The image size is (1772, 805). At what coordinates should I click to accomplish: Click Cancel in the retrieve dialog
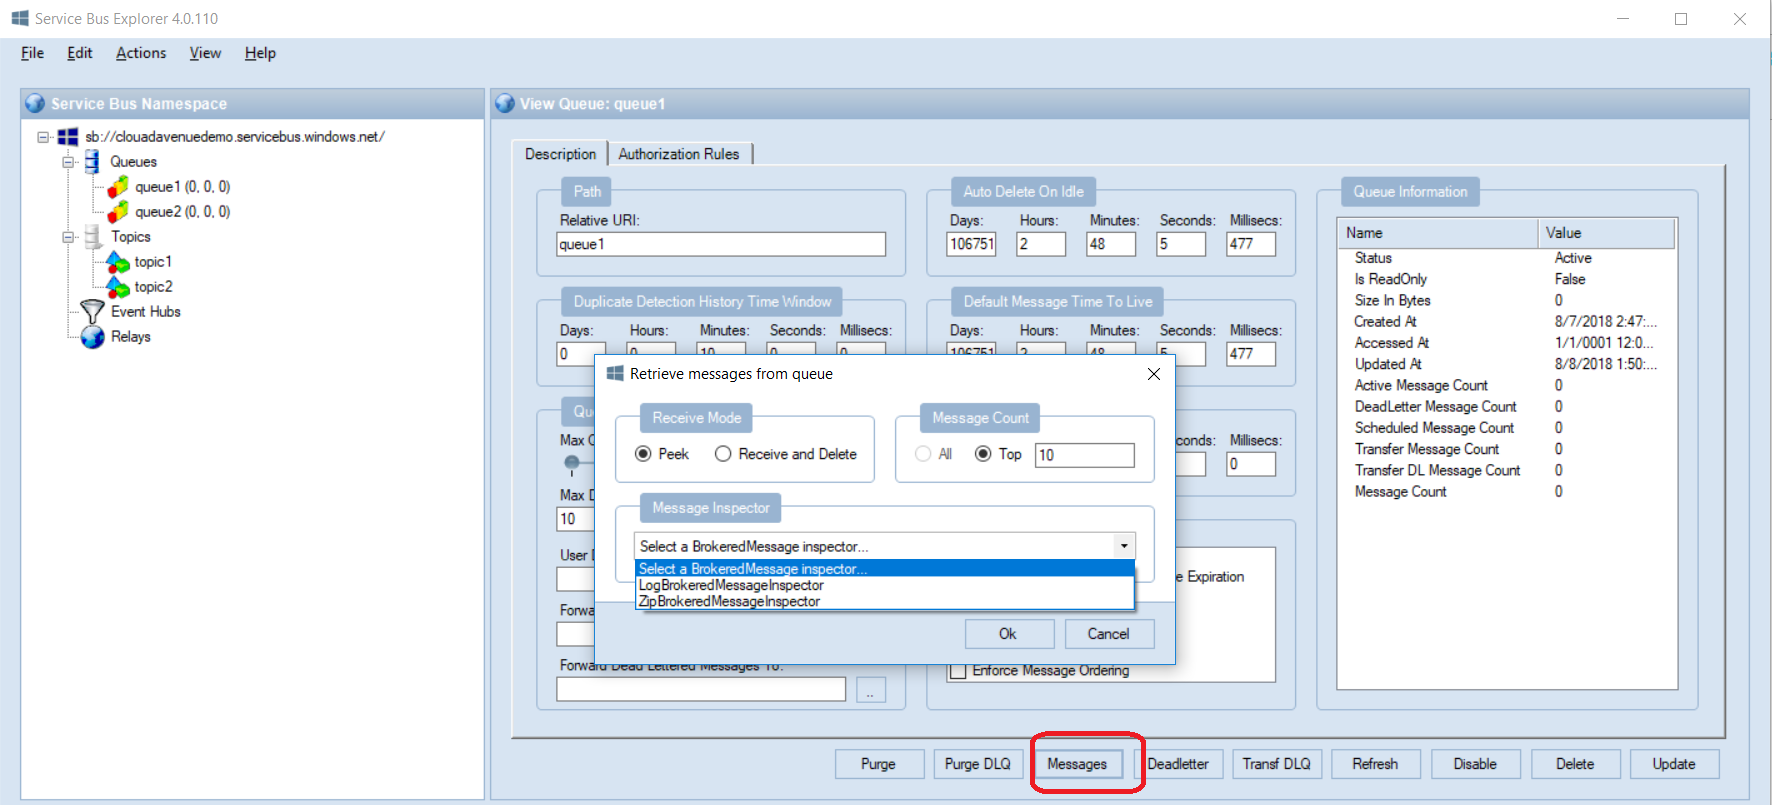click(x=1109, y=634)
